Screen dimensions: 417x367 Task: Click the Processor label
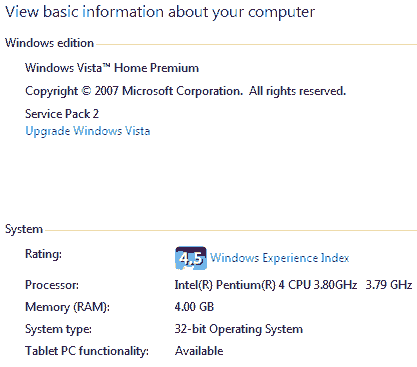click(52, 285)
